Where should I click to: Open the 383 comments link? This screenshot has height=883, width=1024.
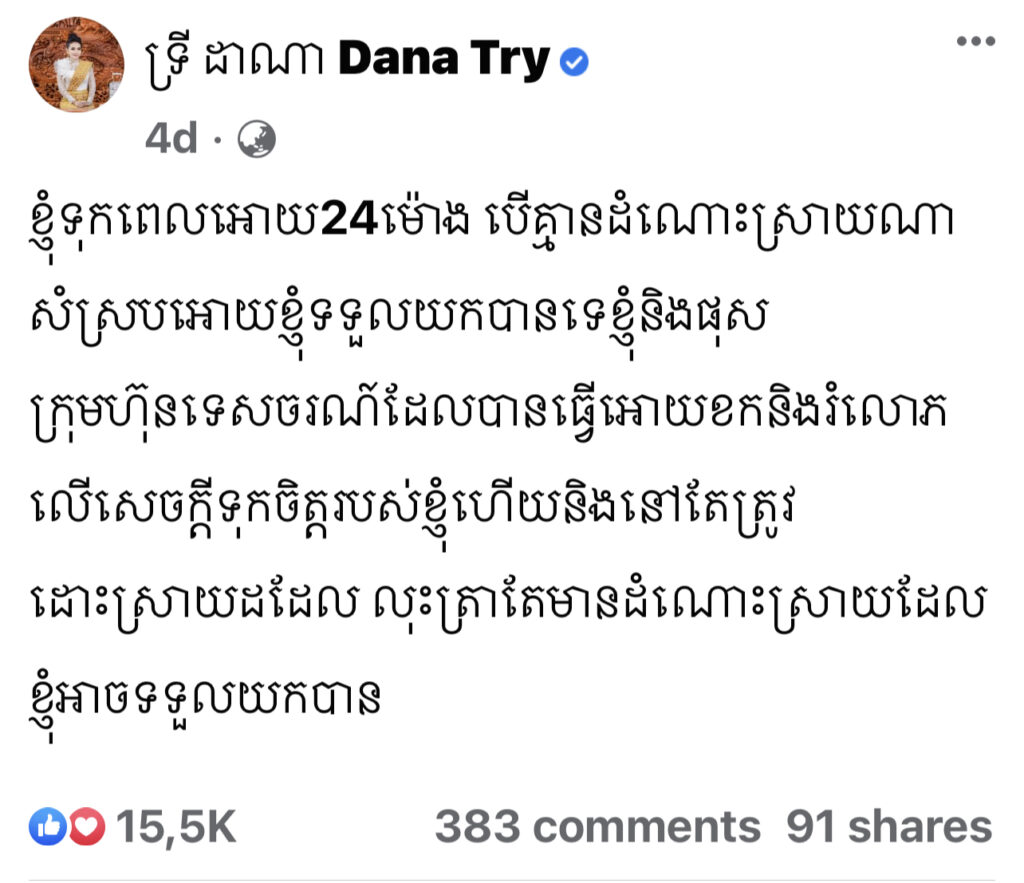pyautogui.click(x=598, y=827)
